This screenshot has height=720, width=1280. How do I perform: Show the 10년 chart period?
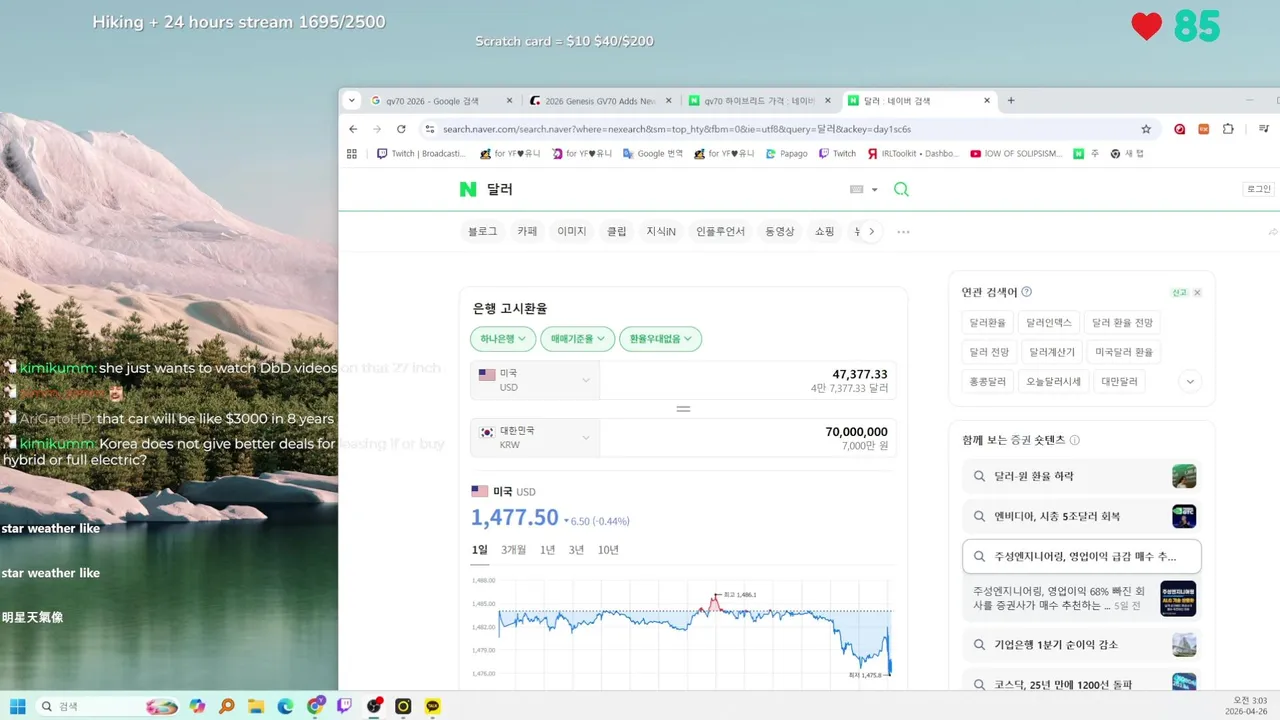tap(608, 550)
